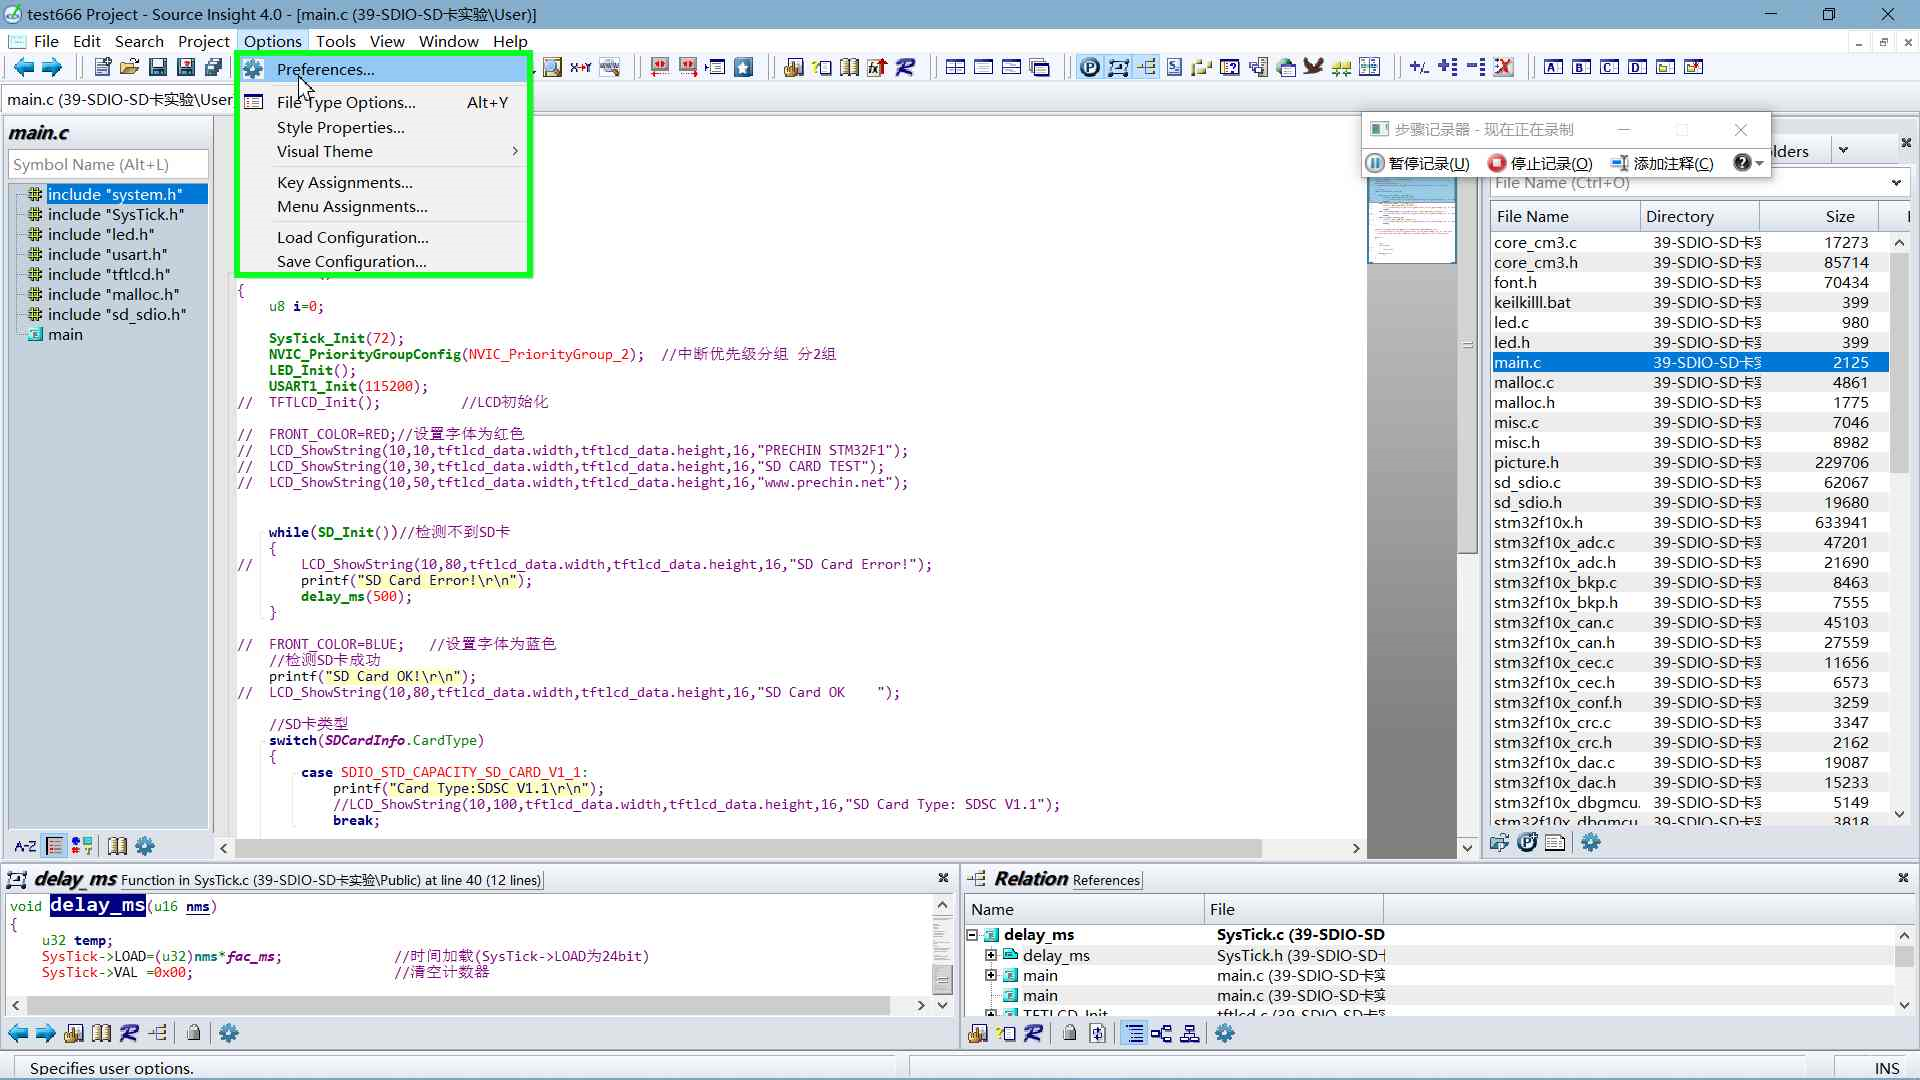Click the Save floppy disk icon
Image resolution: width=1920 pixels, height=1080 pixels.
tap(157, 67)
